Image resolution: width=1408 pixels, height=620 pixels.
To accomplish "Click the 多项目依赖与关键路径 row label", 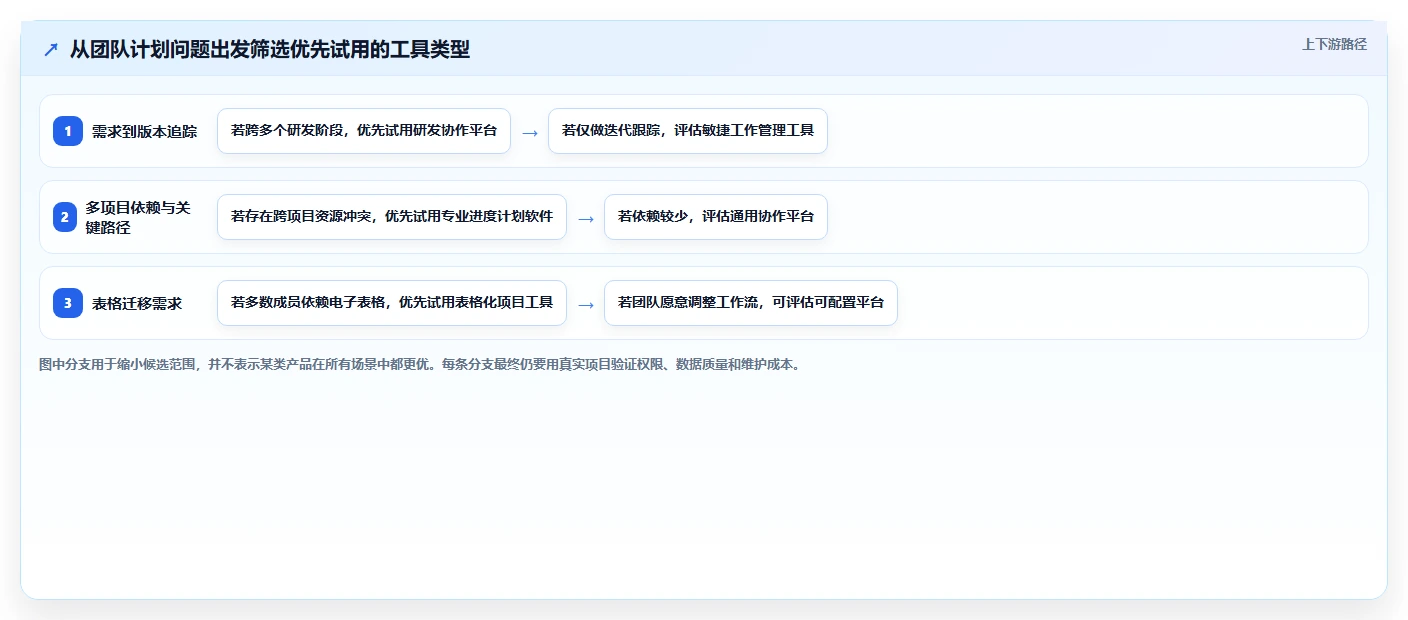I will (138, 217).
